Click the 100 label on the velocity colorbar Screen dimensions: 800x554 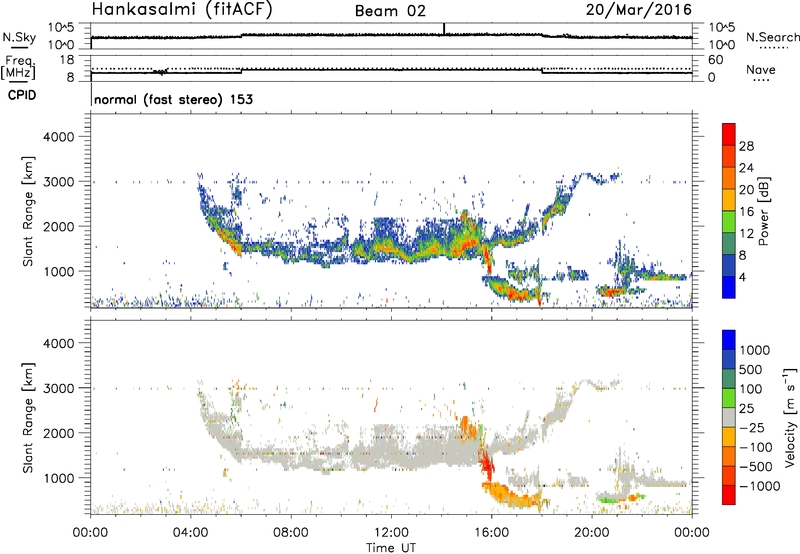point(751,389)
